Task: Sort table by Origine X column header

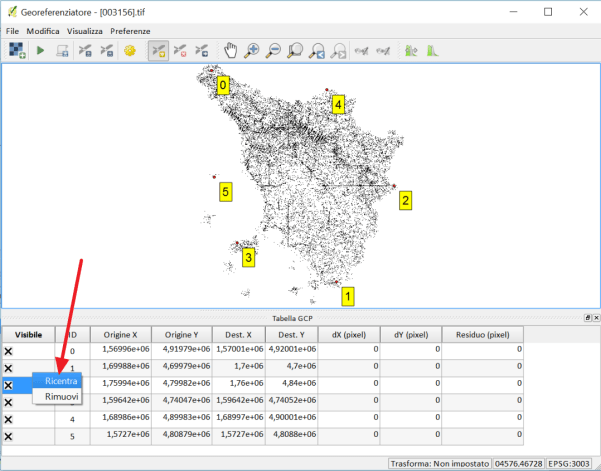Action: coord(120,334)
